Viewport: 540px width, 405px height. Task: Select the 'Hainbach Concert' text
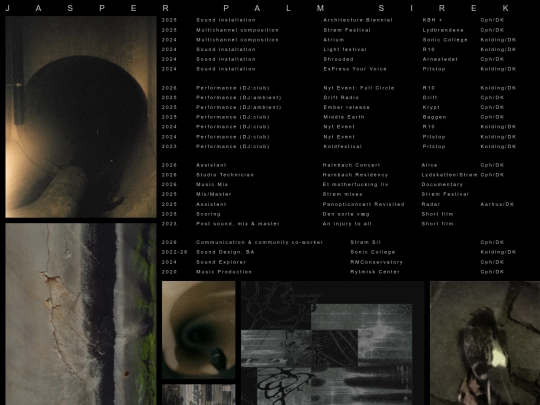351,165
